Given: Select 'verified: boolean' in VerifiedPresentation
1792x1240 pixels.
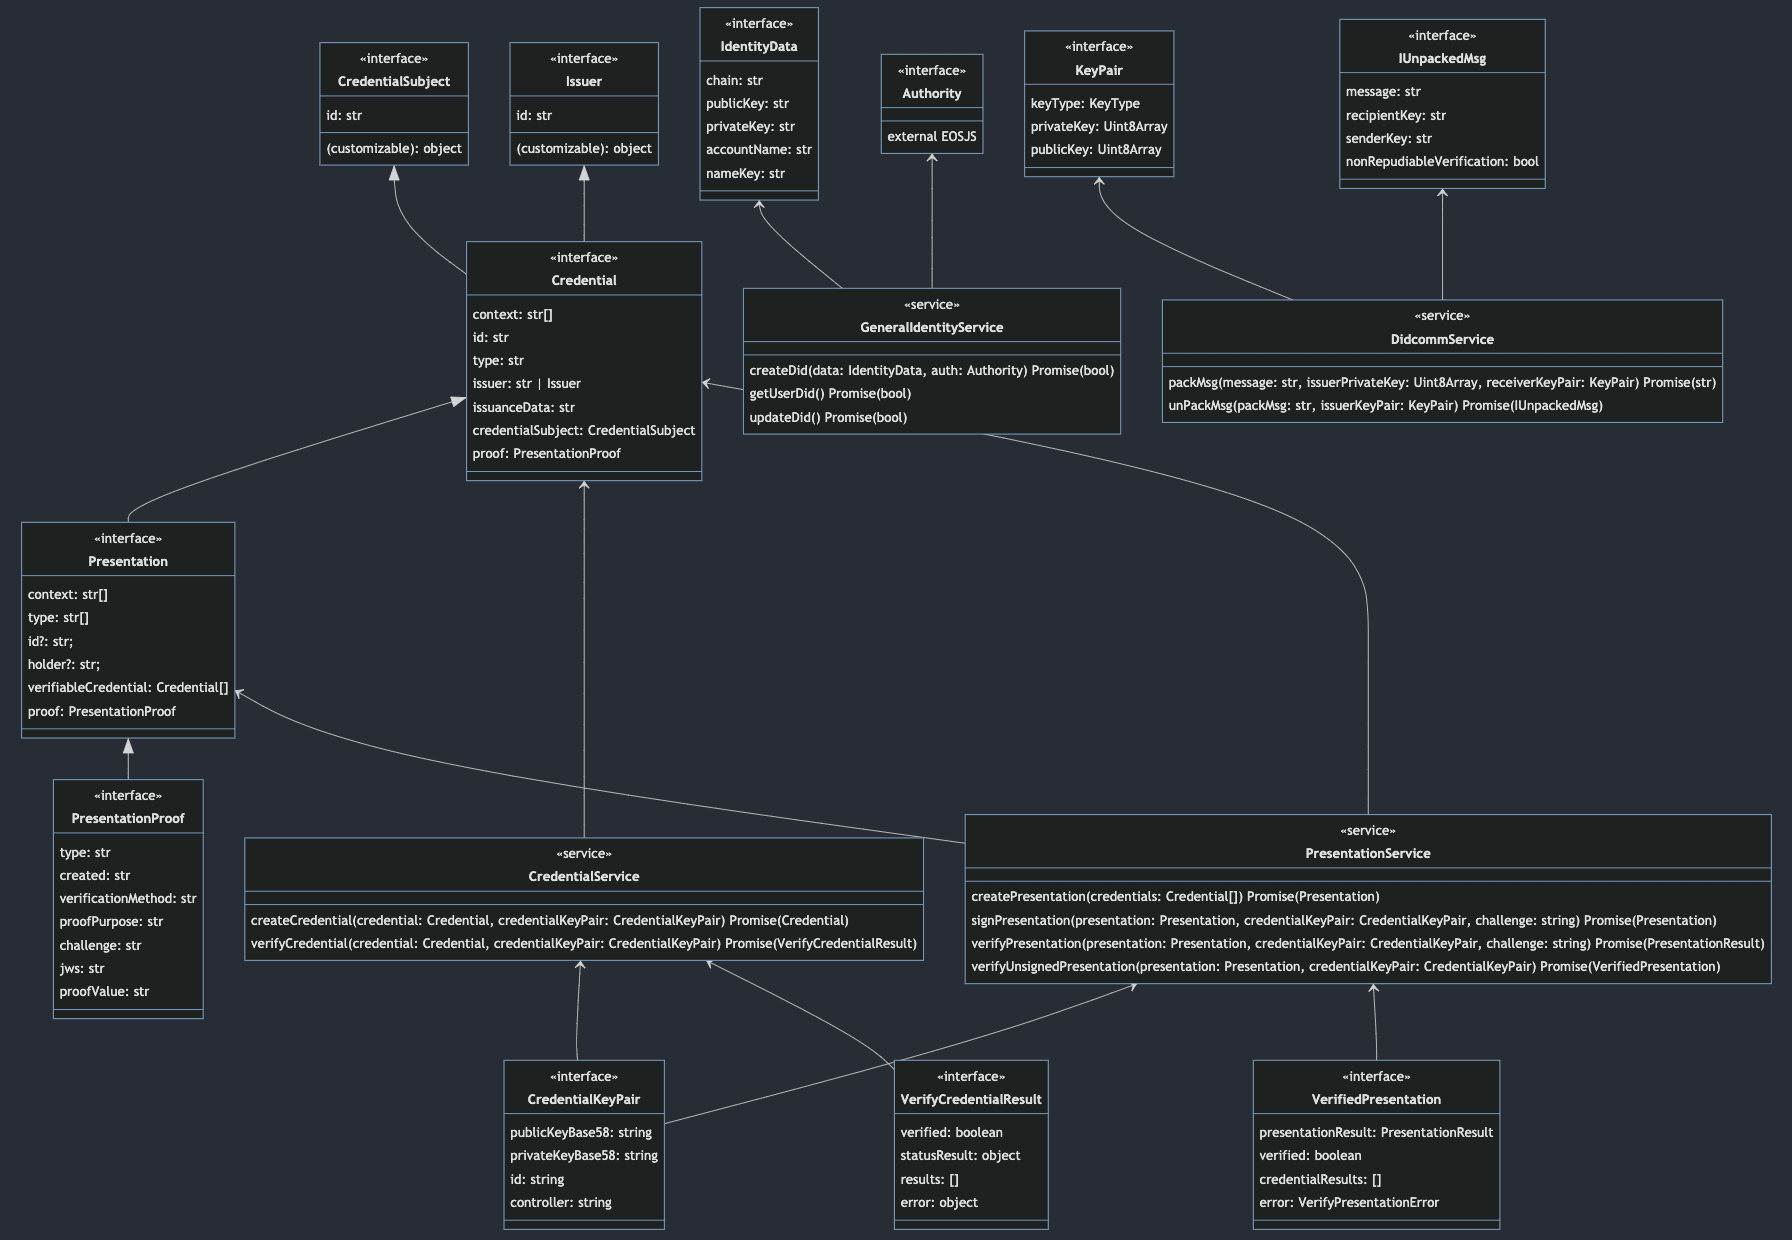Looking at the screenshot, I should [x=1310, y=1156].
